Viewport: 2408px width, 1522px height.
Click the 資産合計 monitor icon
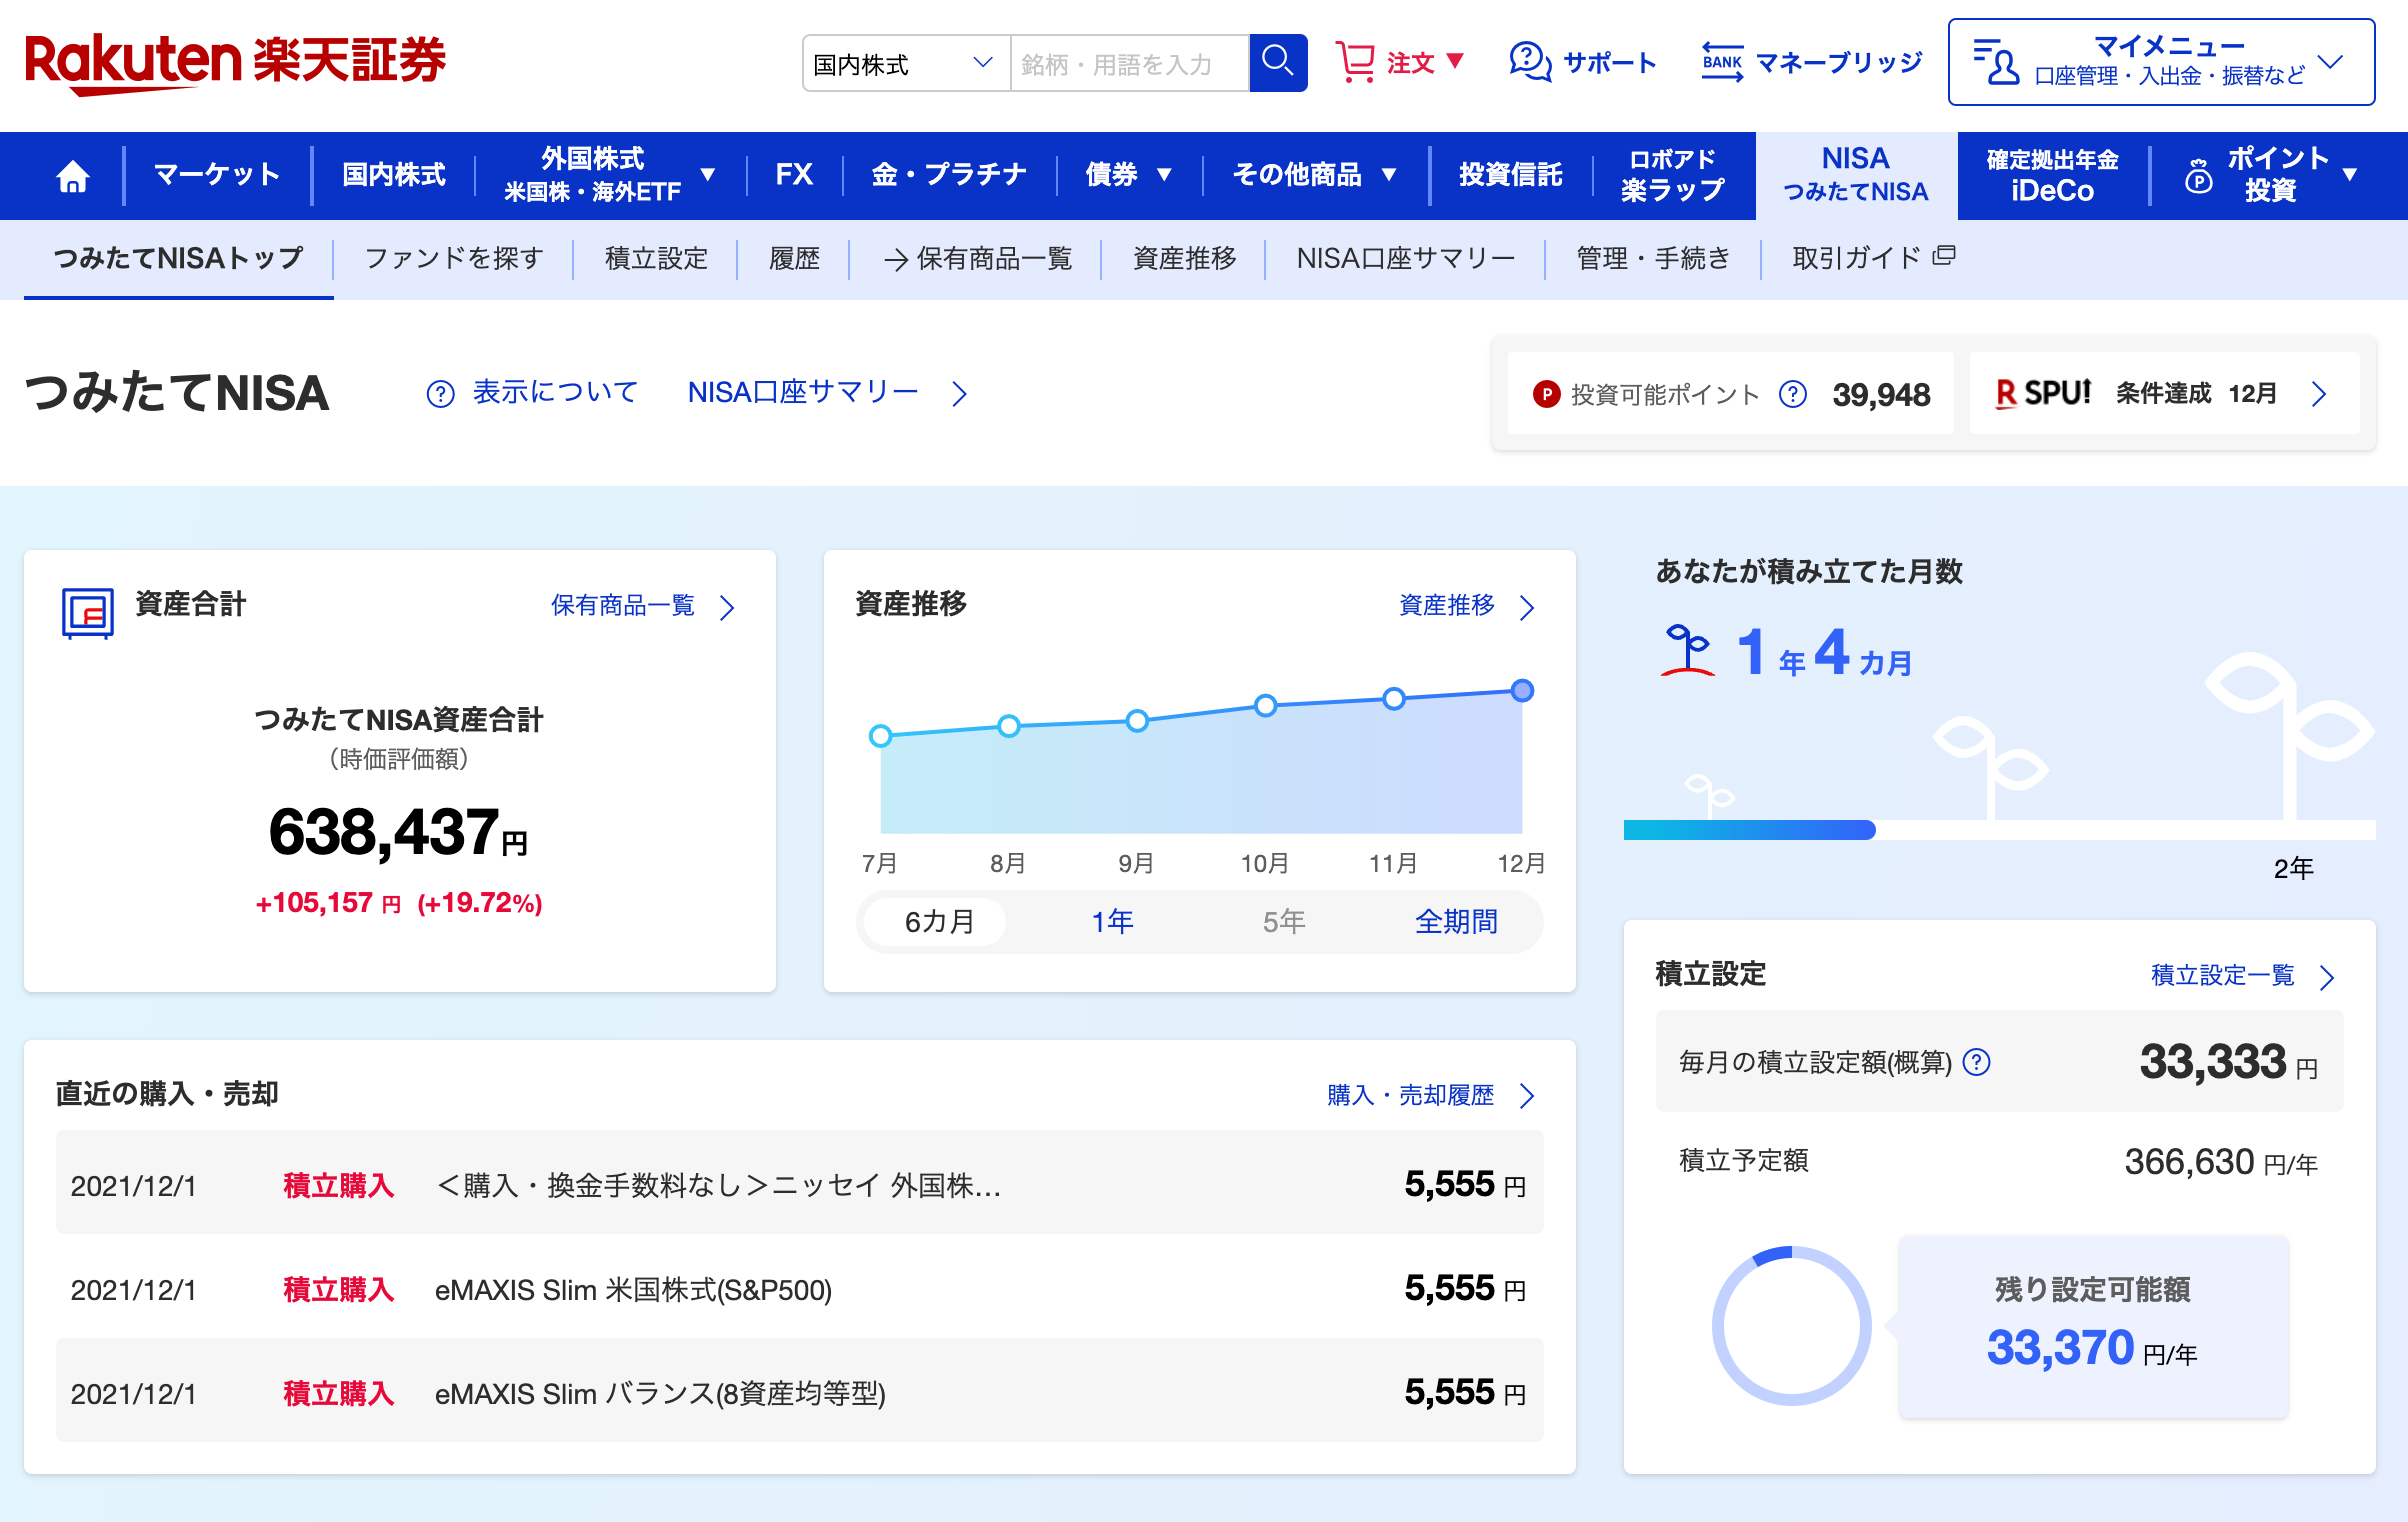coord(88,613)
